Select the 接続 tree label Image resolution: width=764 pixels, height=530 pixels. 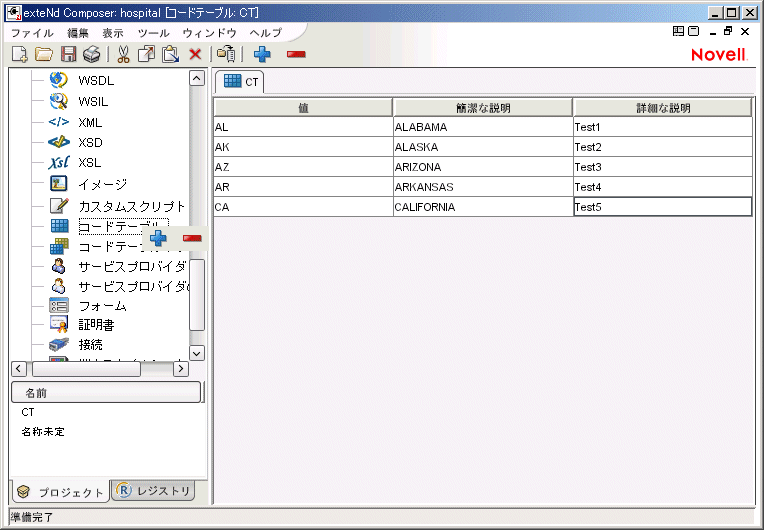click(91, 344)
